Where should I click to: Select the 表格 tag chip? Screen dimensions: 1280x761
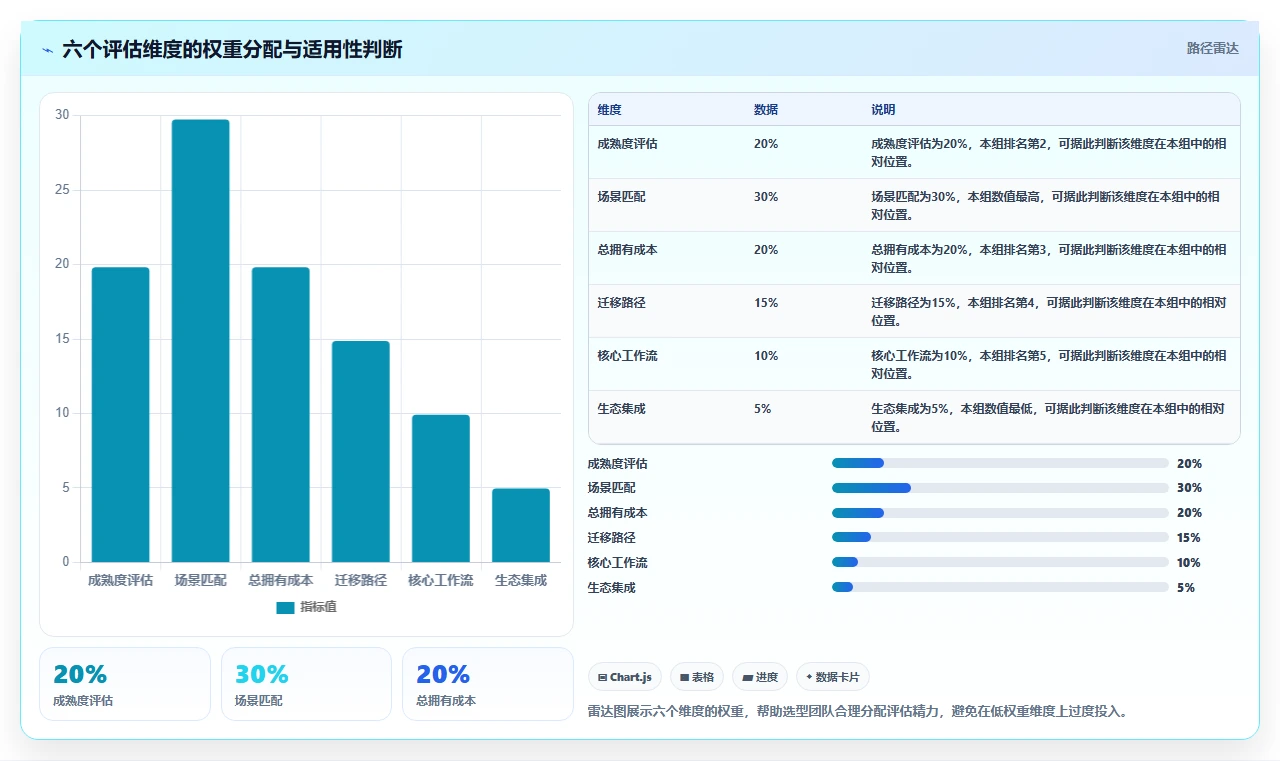click(x=697, y=677)
